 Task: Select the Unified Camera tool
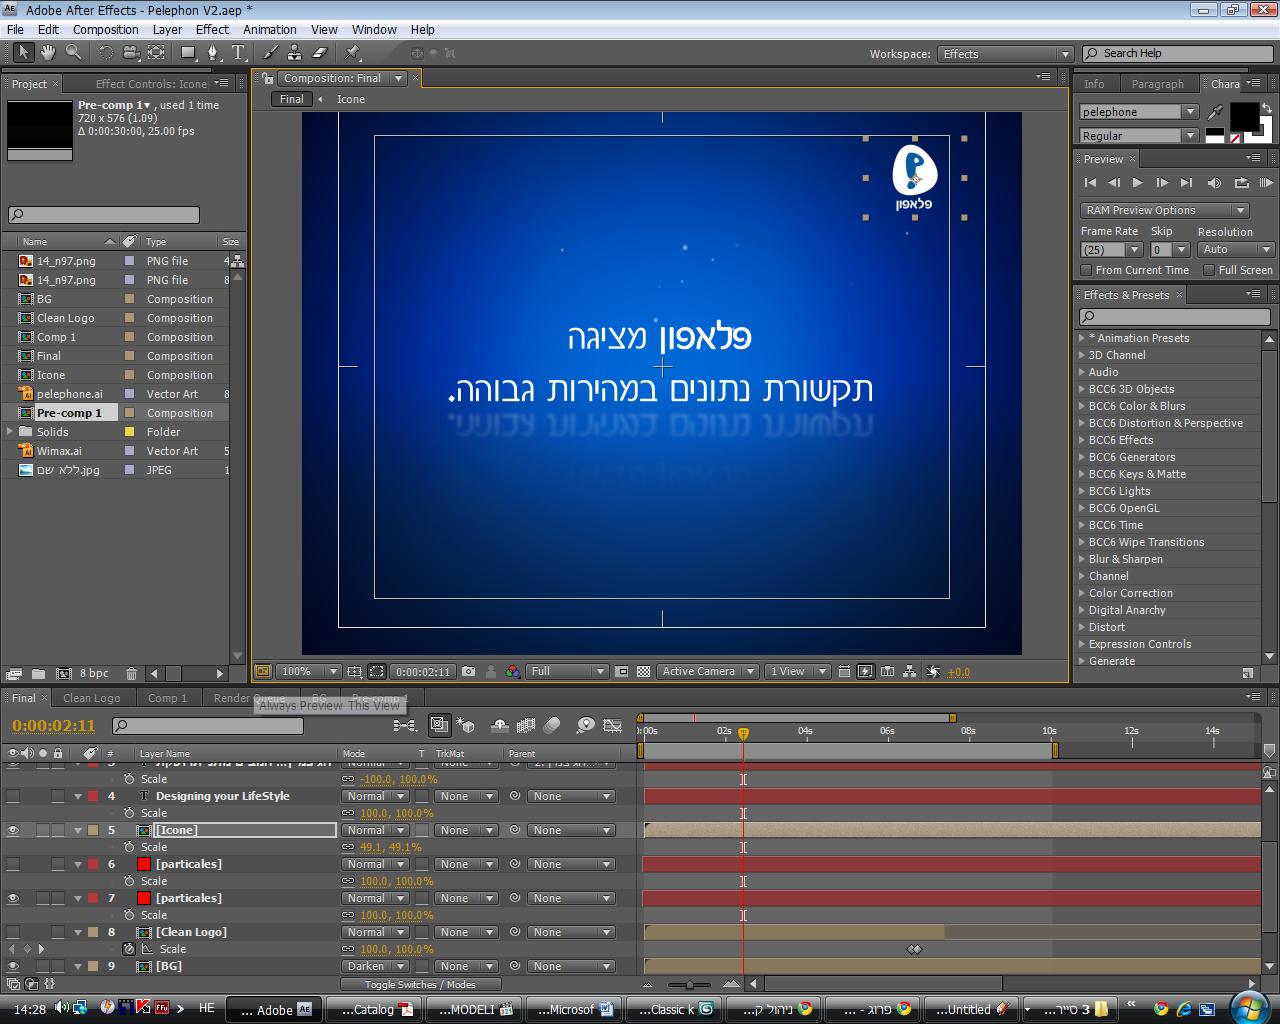(131, 53)
